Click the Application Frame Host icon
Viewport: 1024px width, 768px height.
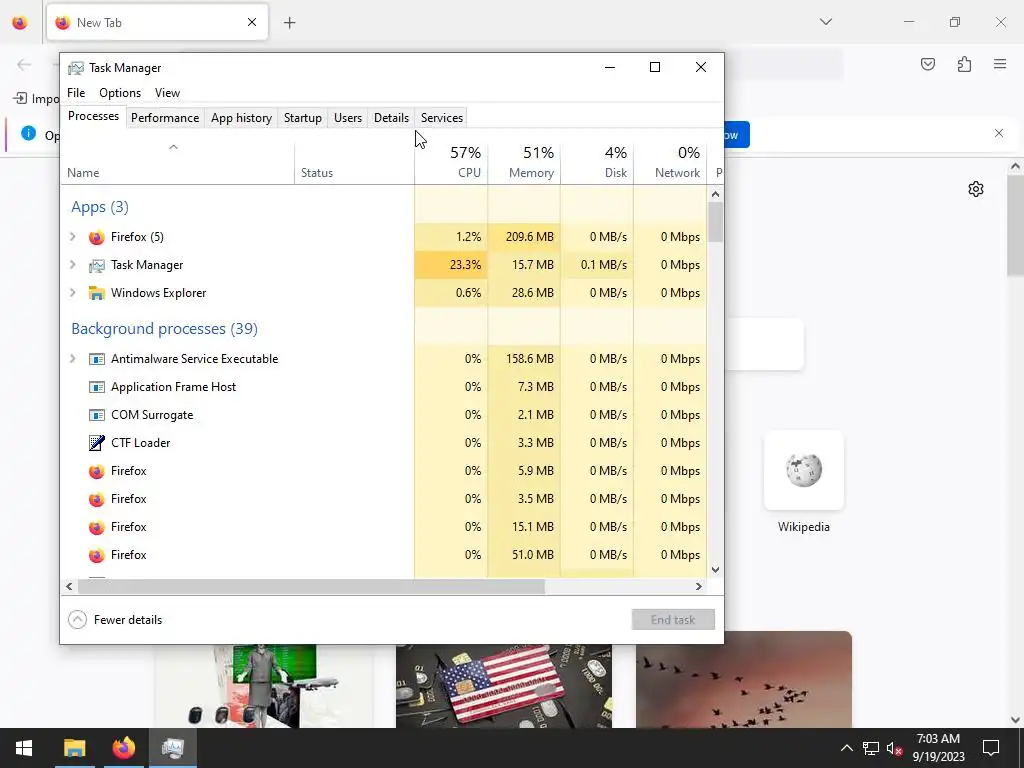[97, 387]
